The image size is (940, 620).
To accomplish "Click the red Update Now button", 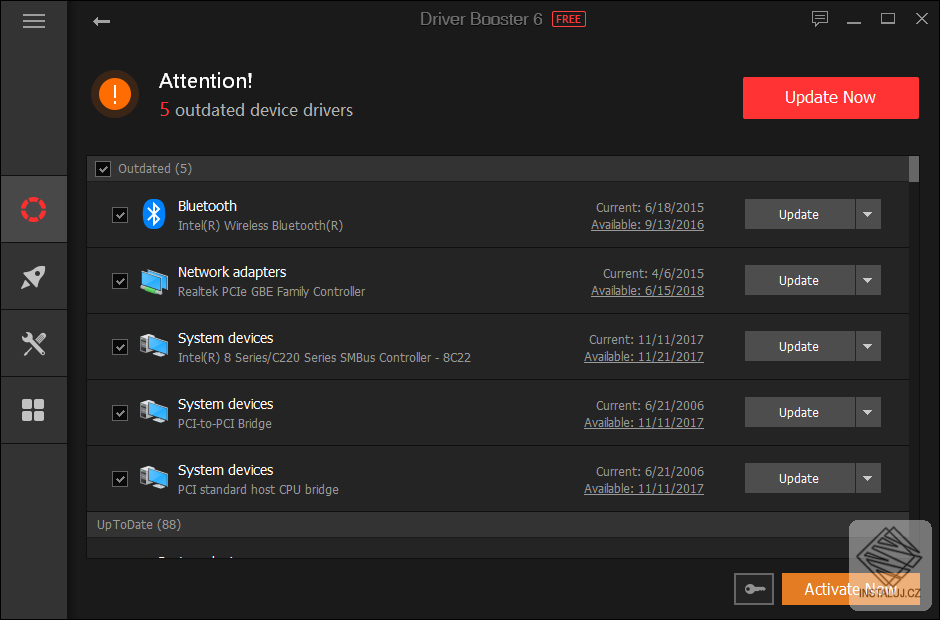I will pos(830,98).
